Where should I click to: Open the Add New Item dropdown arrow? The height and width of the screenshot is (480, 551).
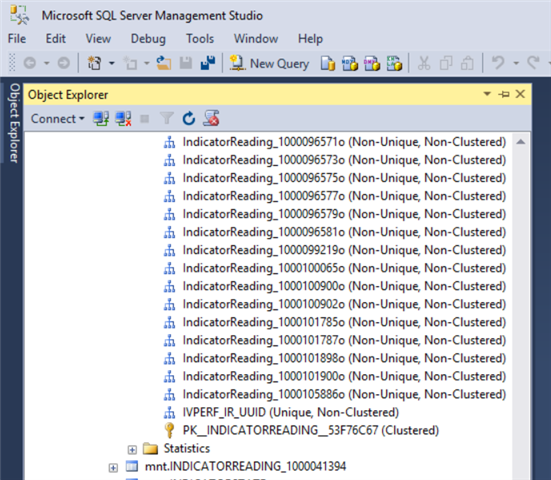(x=147, y=63)
